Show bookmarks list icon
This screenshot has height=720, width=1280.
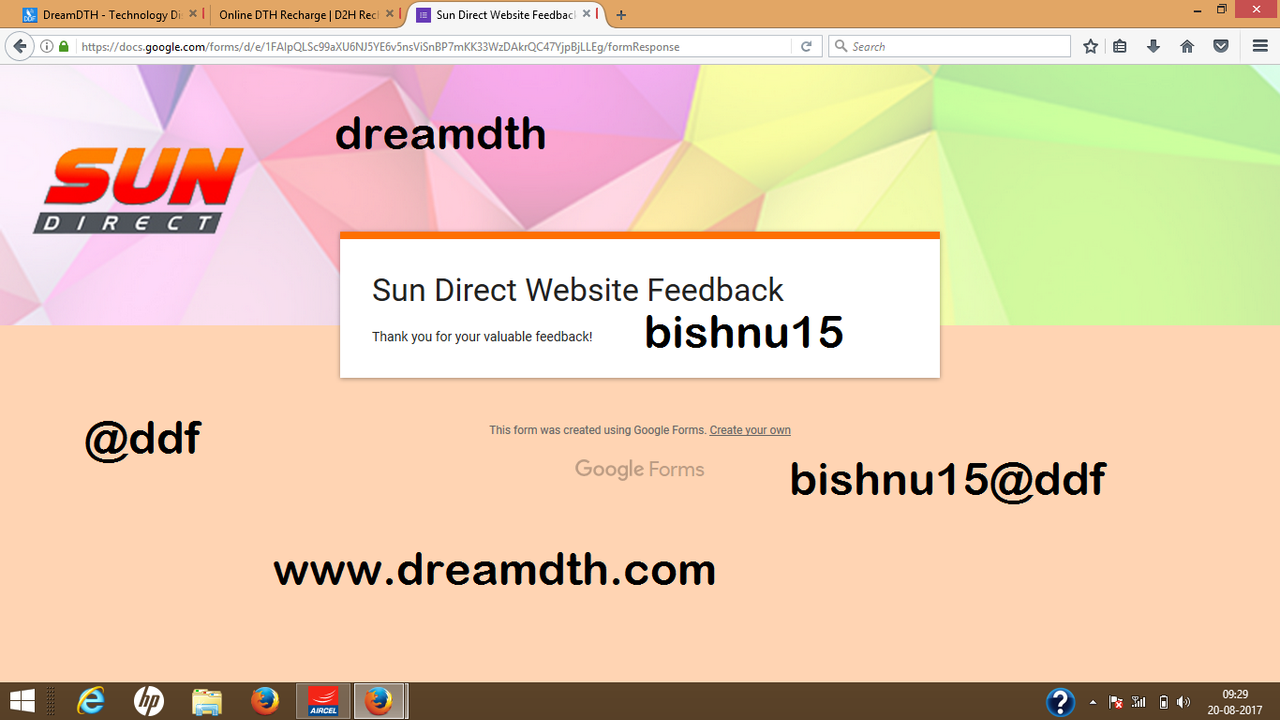pos(1120,46)
